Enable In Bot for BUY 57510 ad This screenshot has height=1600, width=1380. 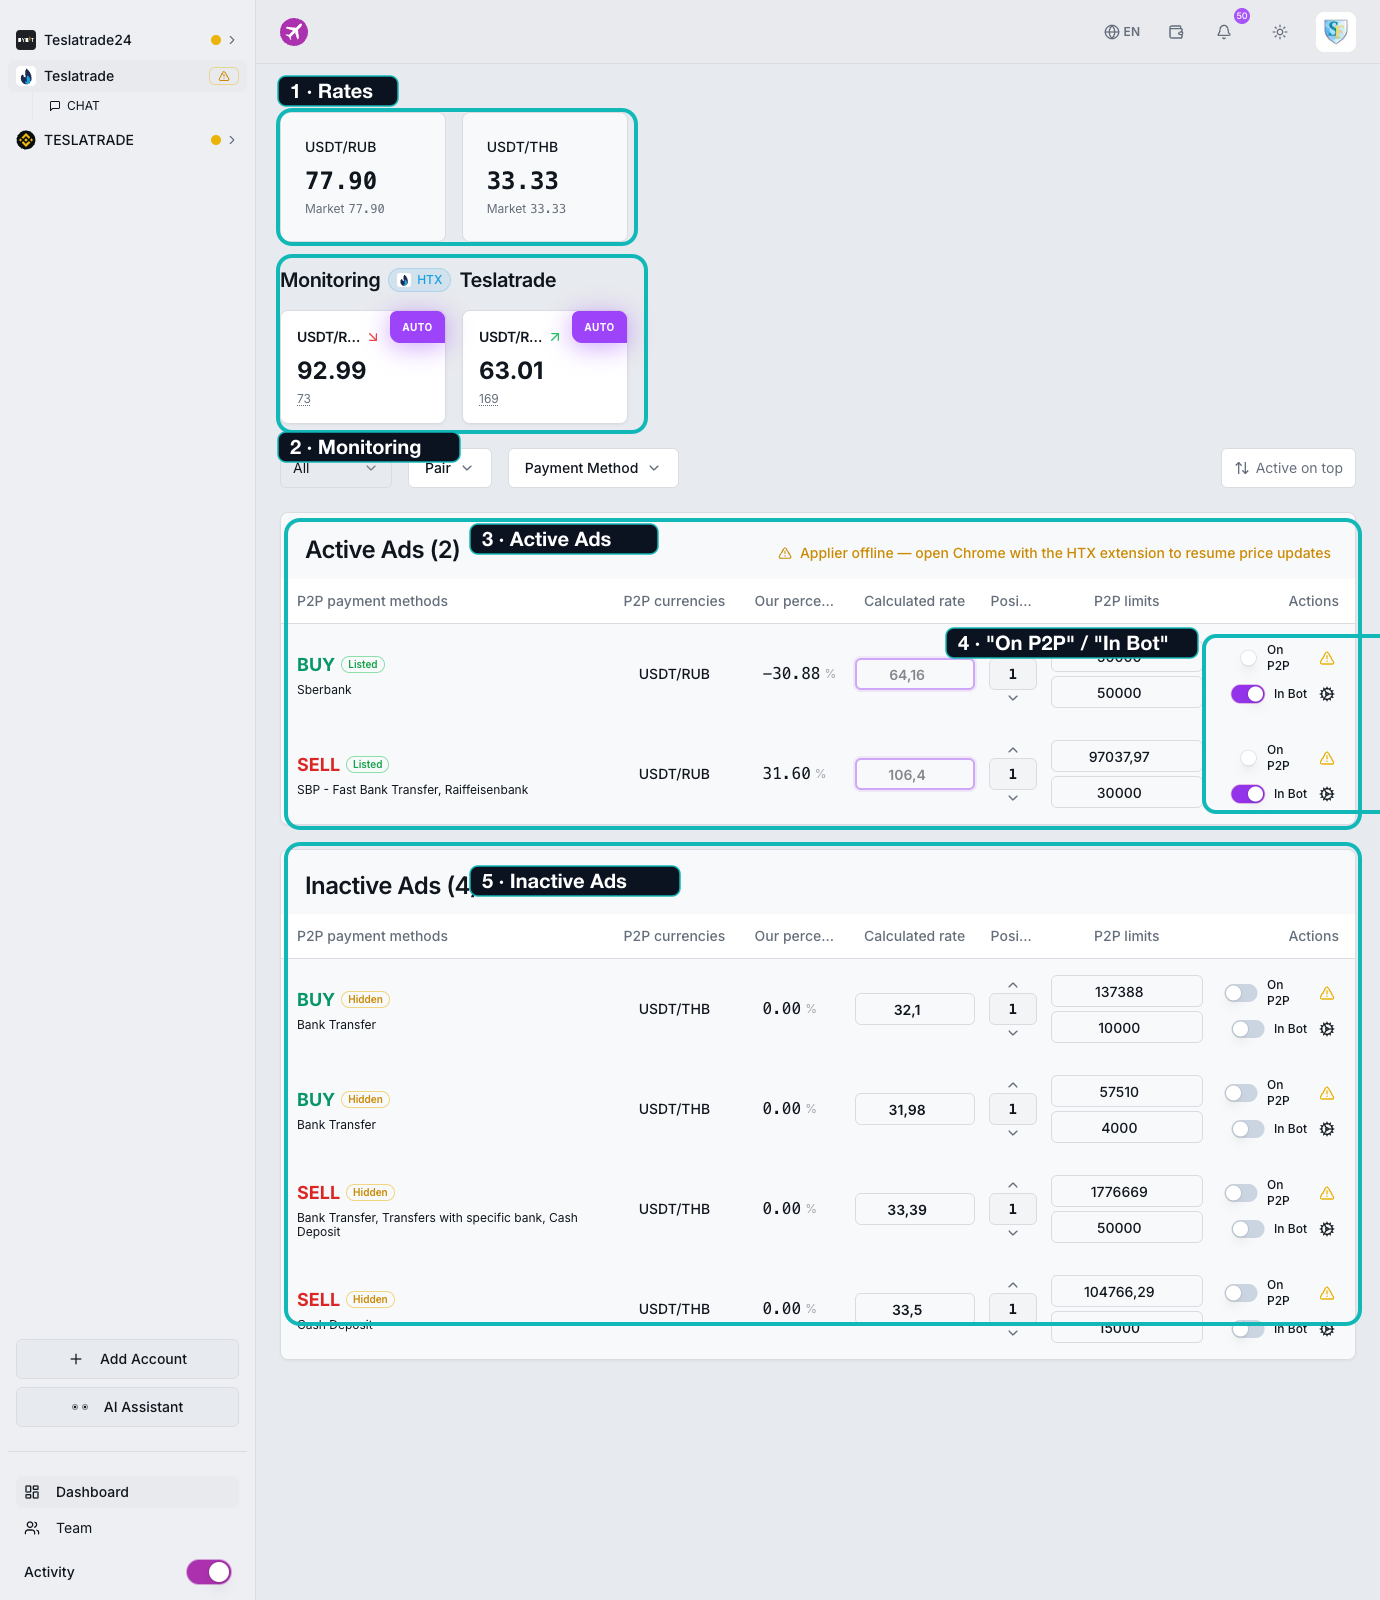[x=1248, y=1129]
